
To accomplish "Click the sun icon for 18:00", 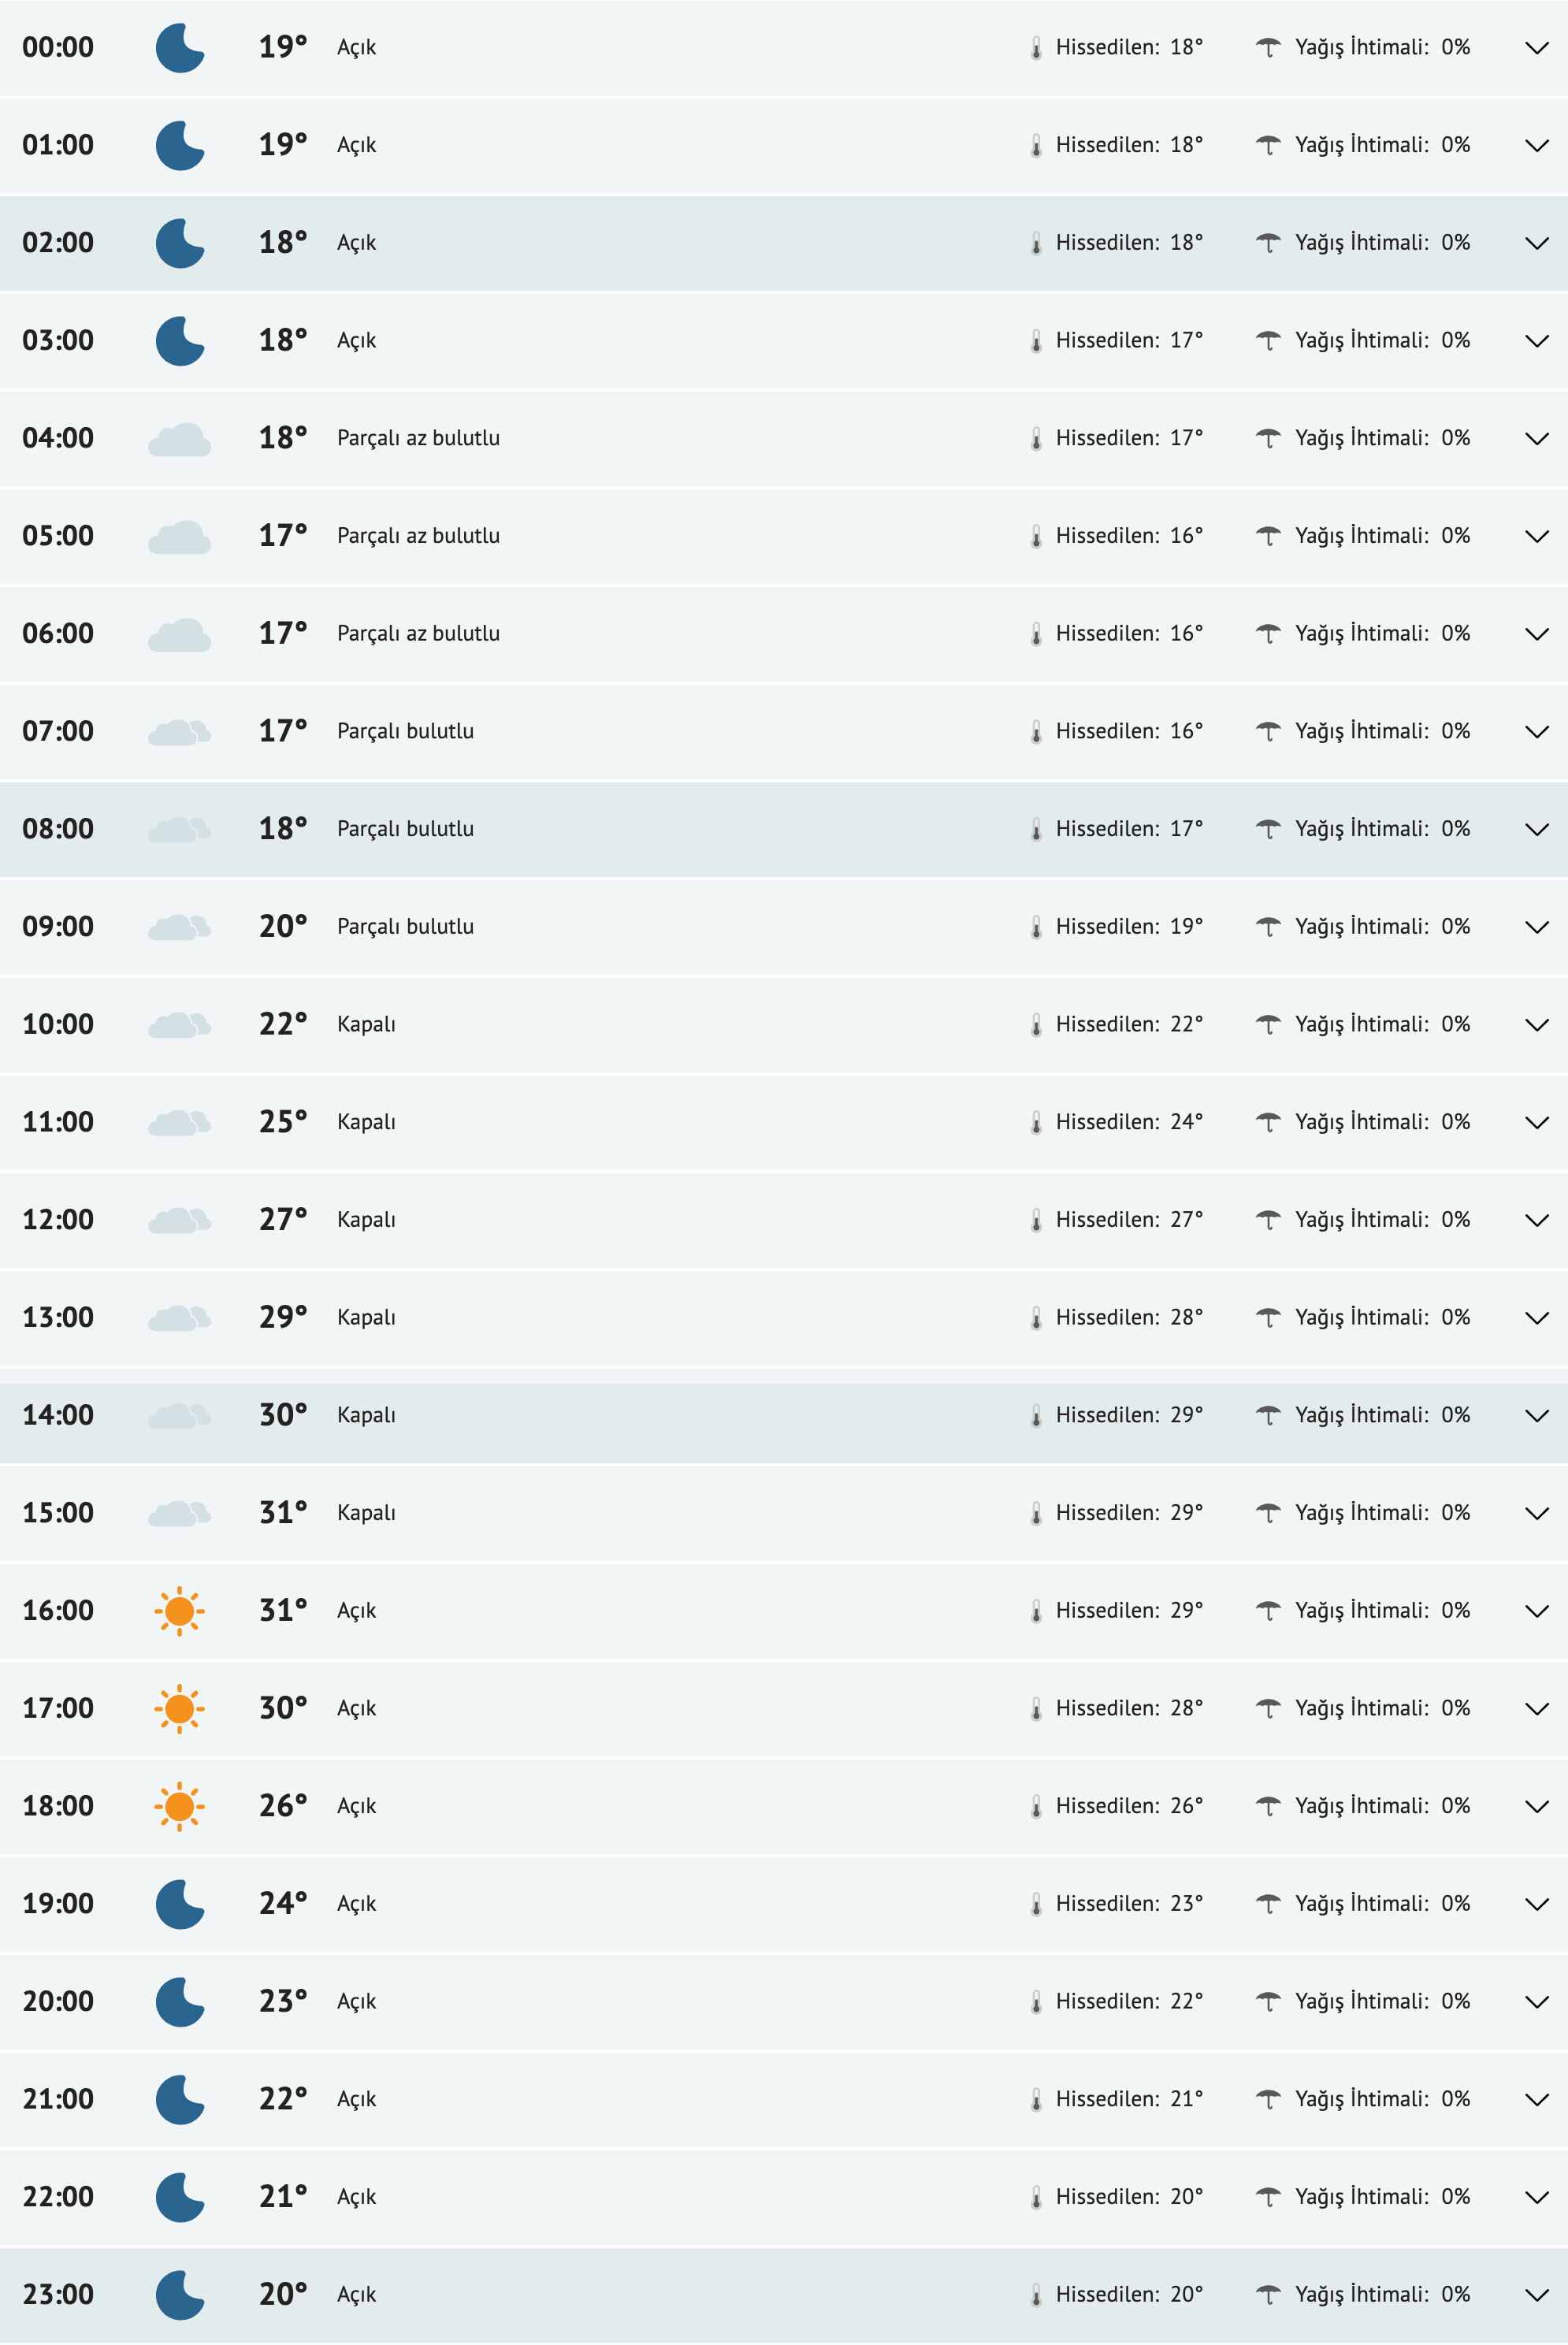I will (x=181, y=1805).
